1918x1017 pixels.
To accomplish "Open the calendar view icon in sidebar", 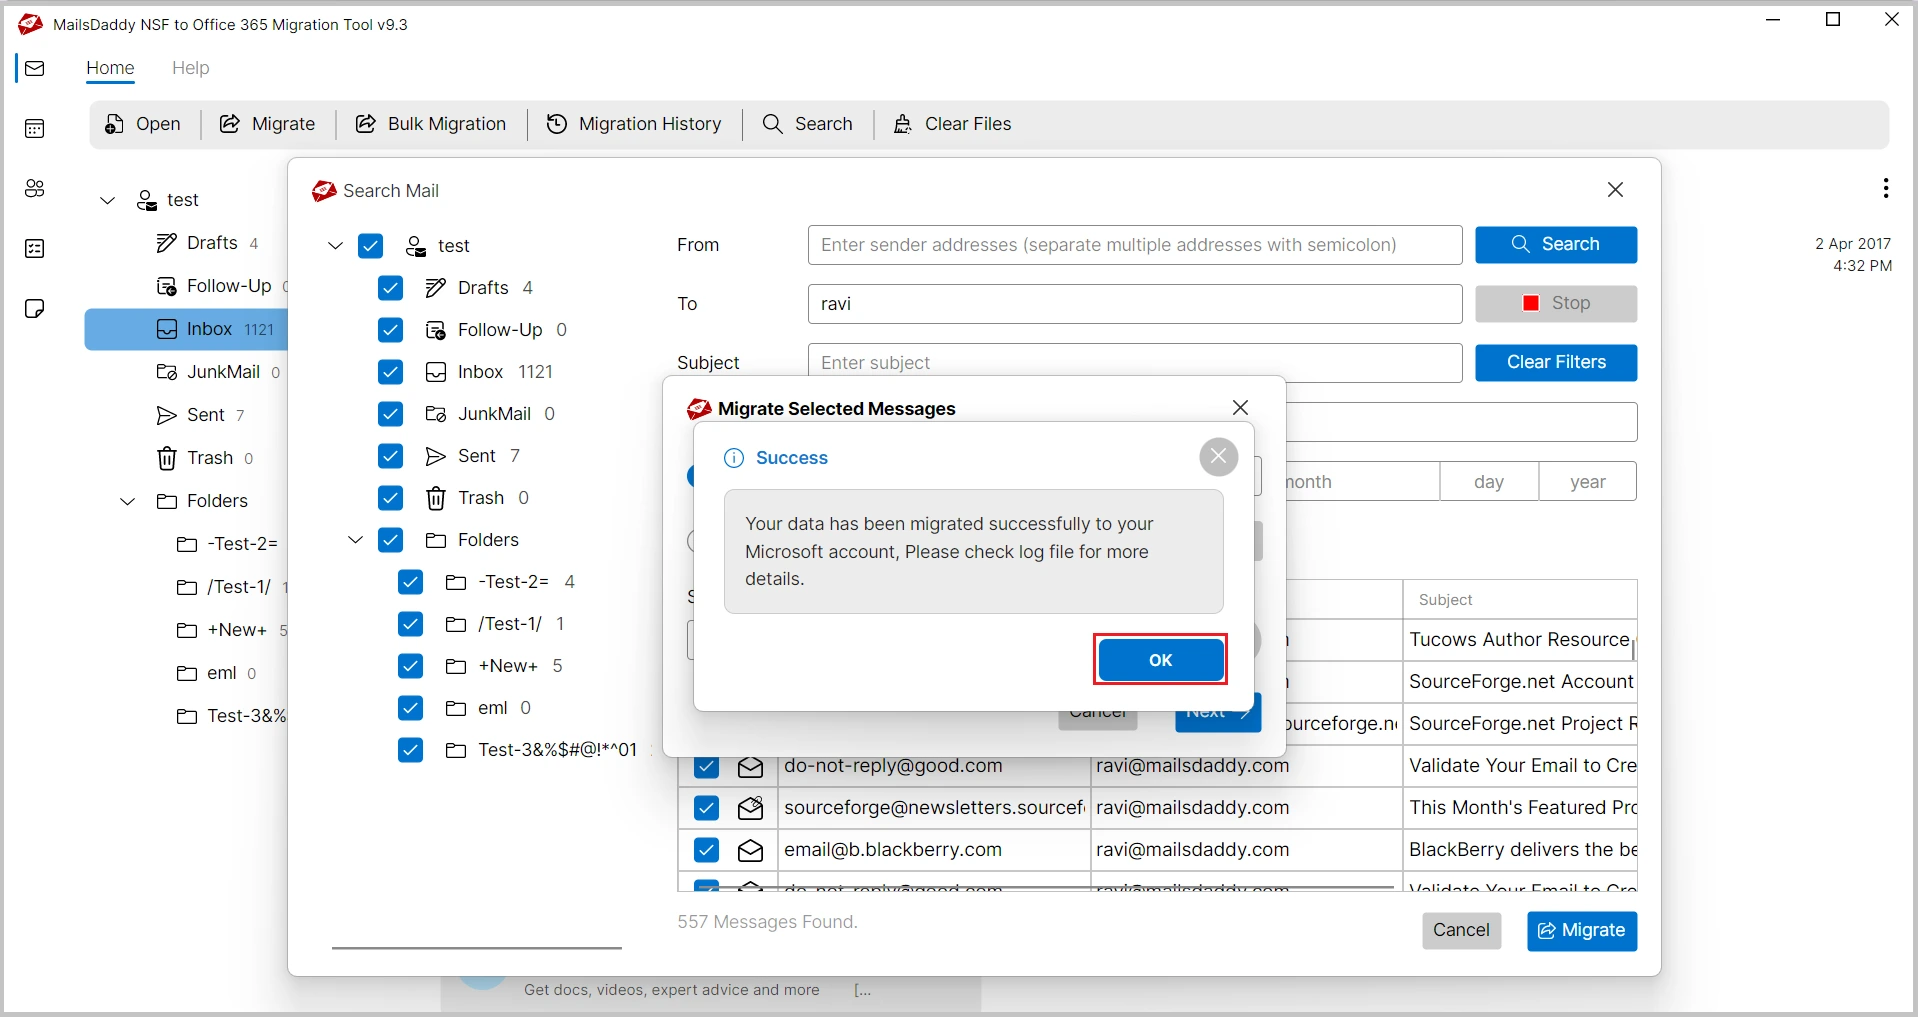I will [x=35, y=129].
